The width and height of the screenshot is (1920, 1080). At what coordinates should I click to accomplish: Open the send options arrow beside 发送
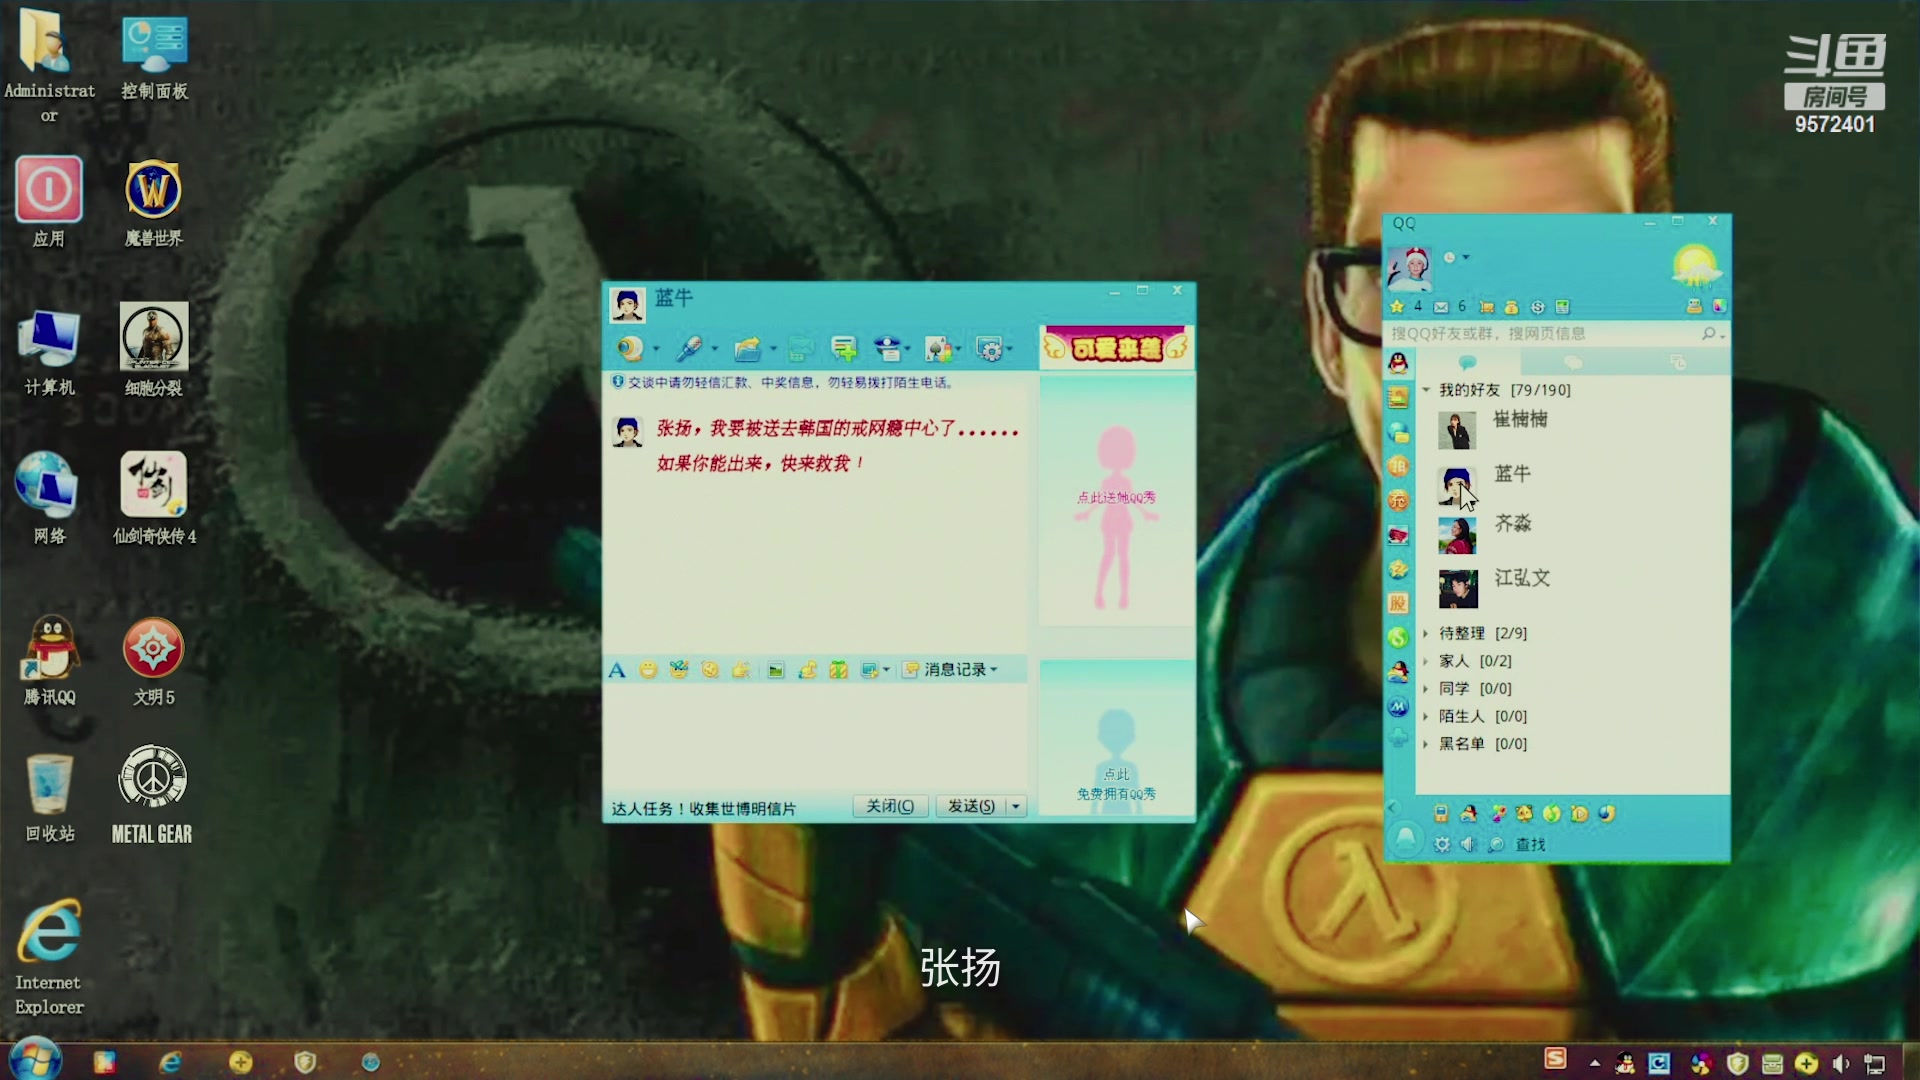tap(1016, 806)
